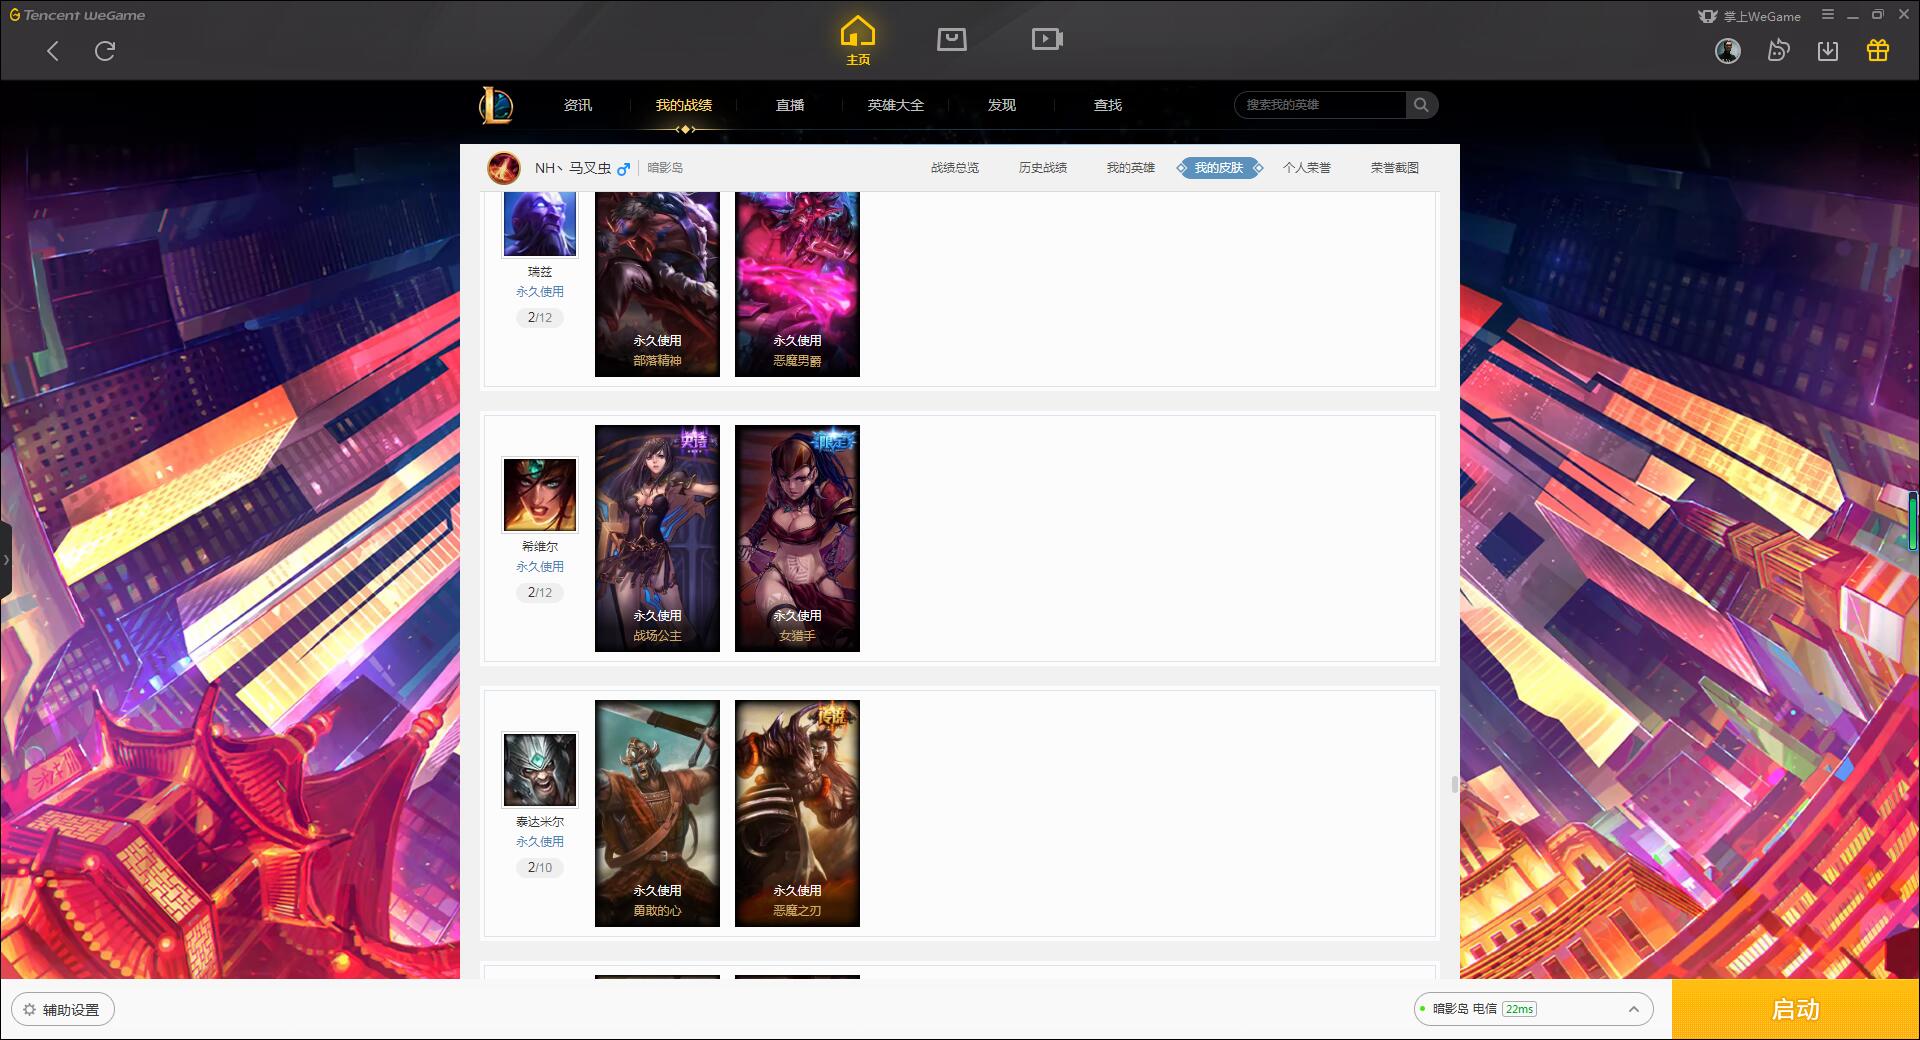Click the summoner name NH丶马叉虫

(x=573, y=168)
